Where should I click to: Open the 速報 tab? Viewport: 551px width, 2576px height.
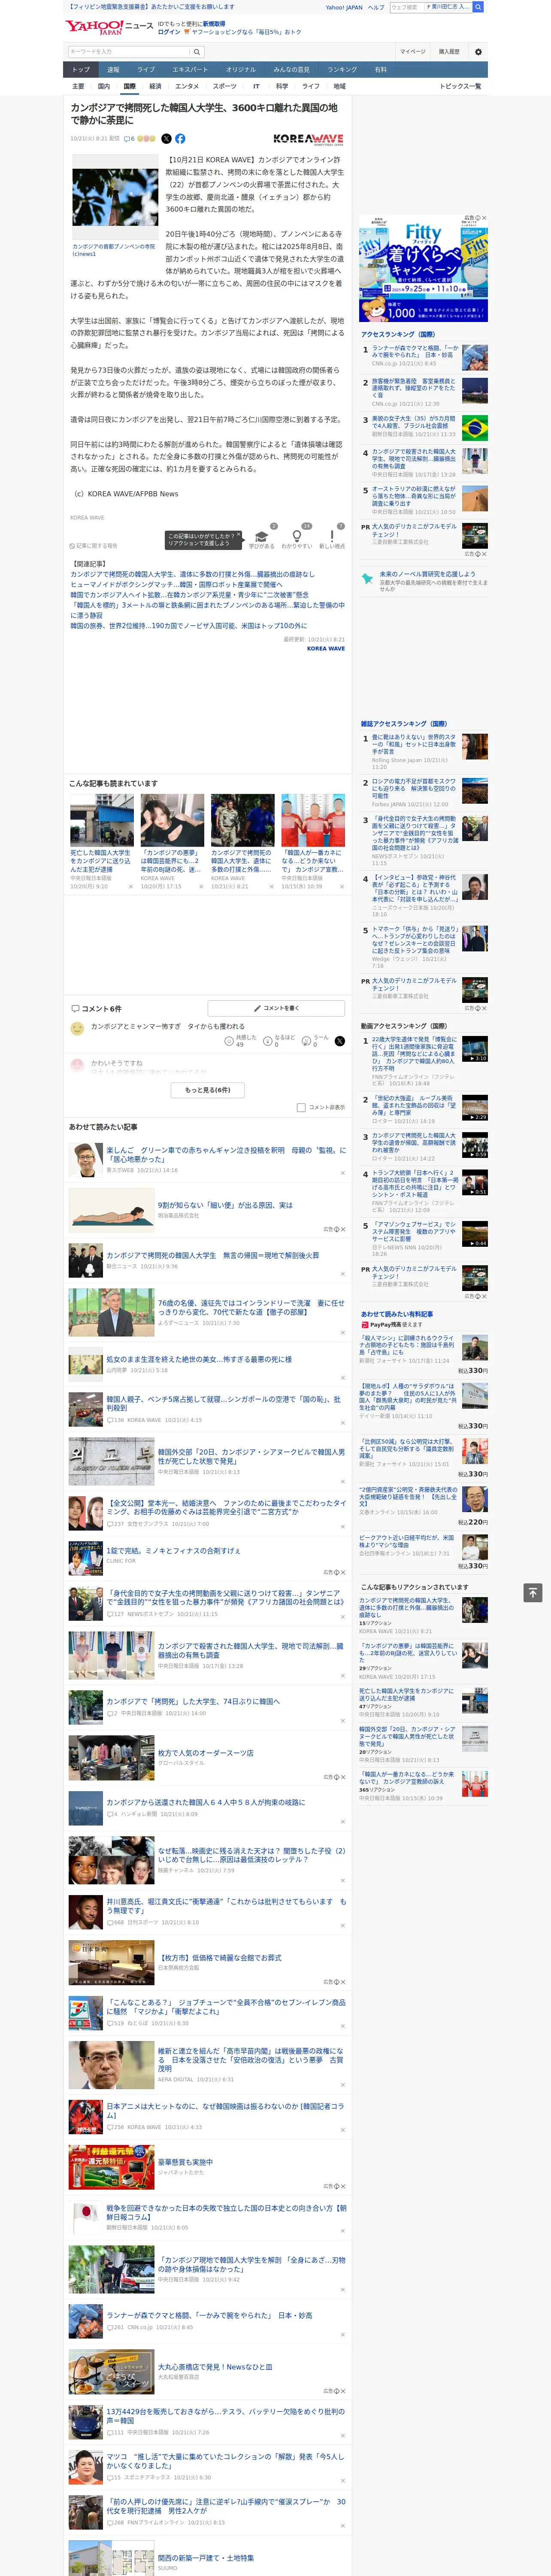tap(113, 70)
